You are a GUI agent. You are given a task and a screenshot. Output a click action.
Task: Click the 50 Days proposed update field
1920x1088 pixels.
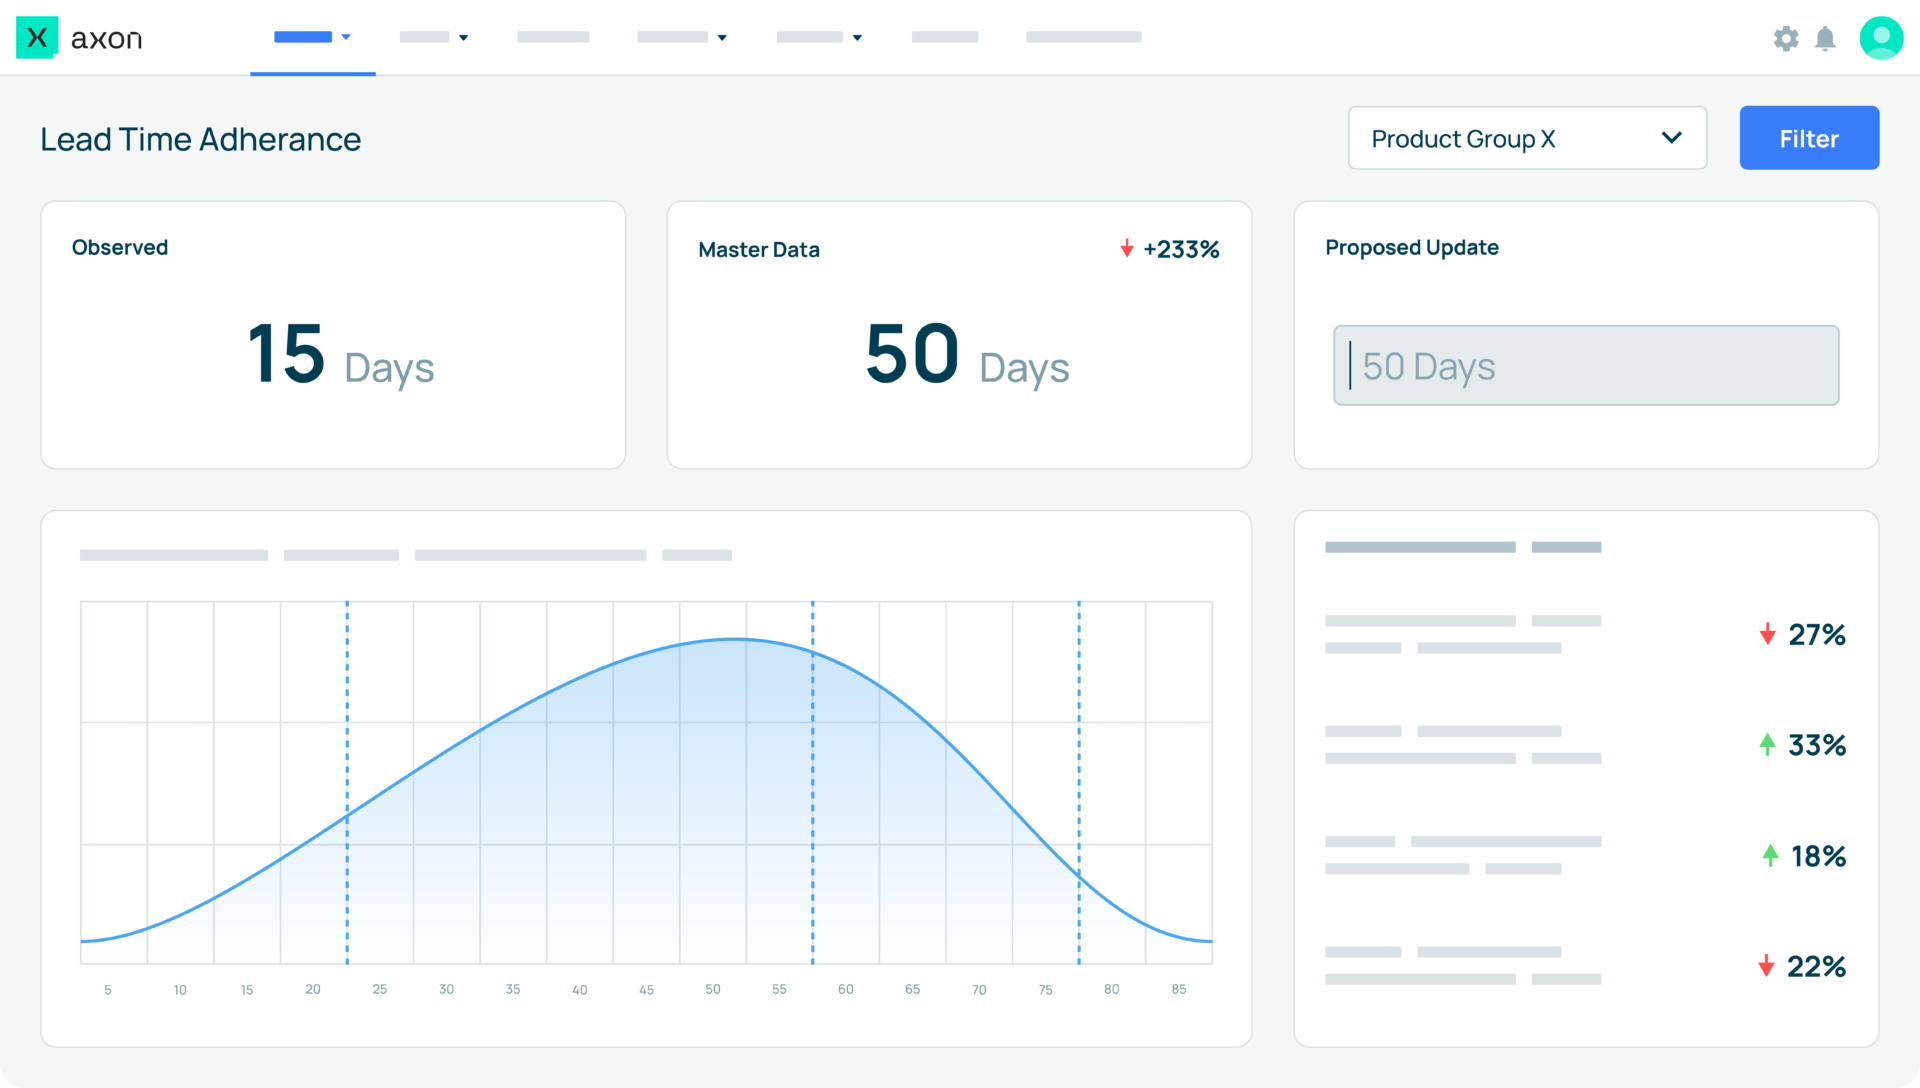point(1586,365)
